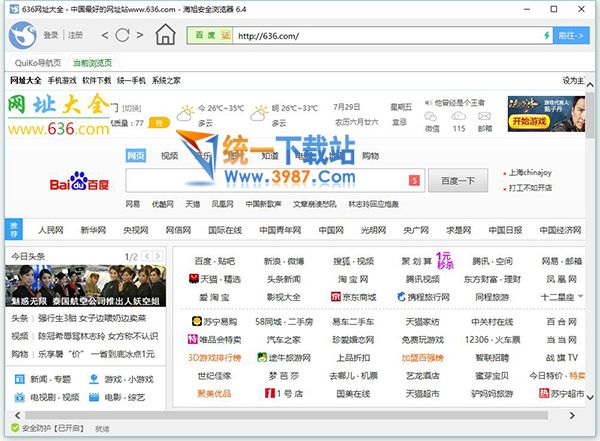Switch to QuiKo导航页 tab
600x441 pixels.
tap(38, 63)
